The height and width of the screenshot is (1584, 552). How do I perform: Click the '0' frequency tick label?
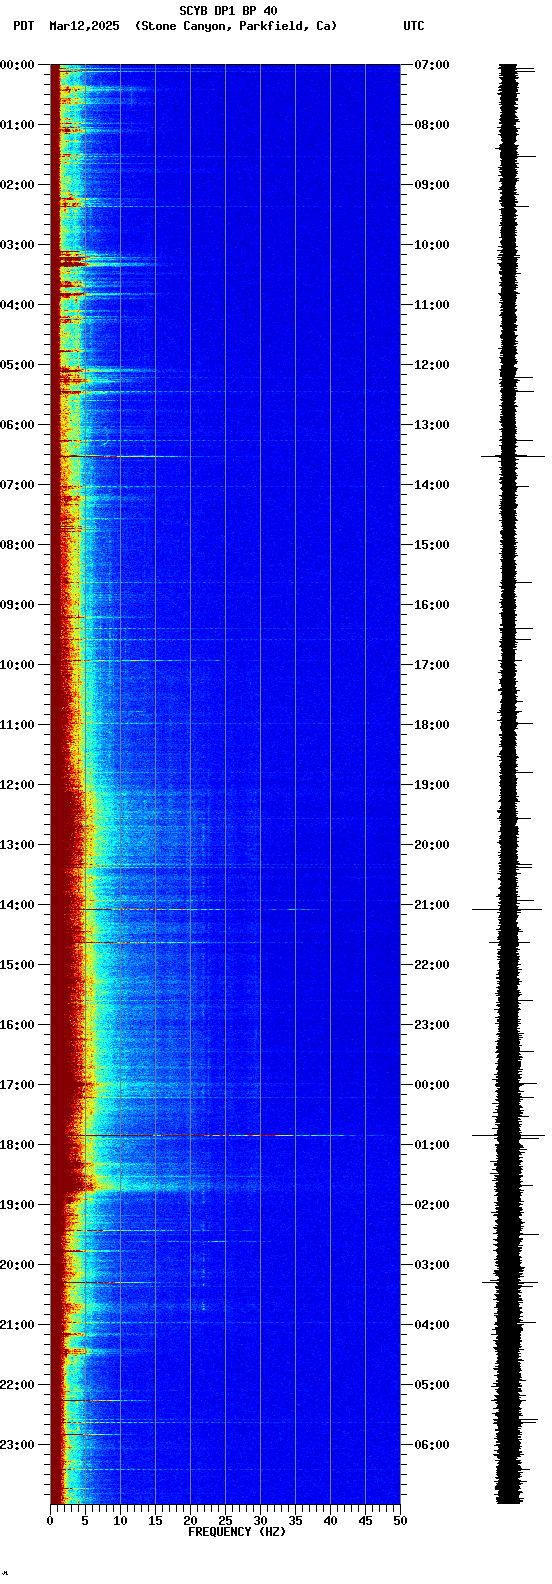(x=50, y=1521)
